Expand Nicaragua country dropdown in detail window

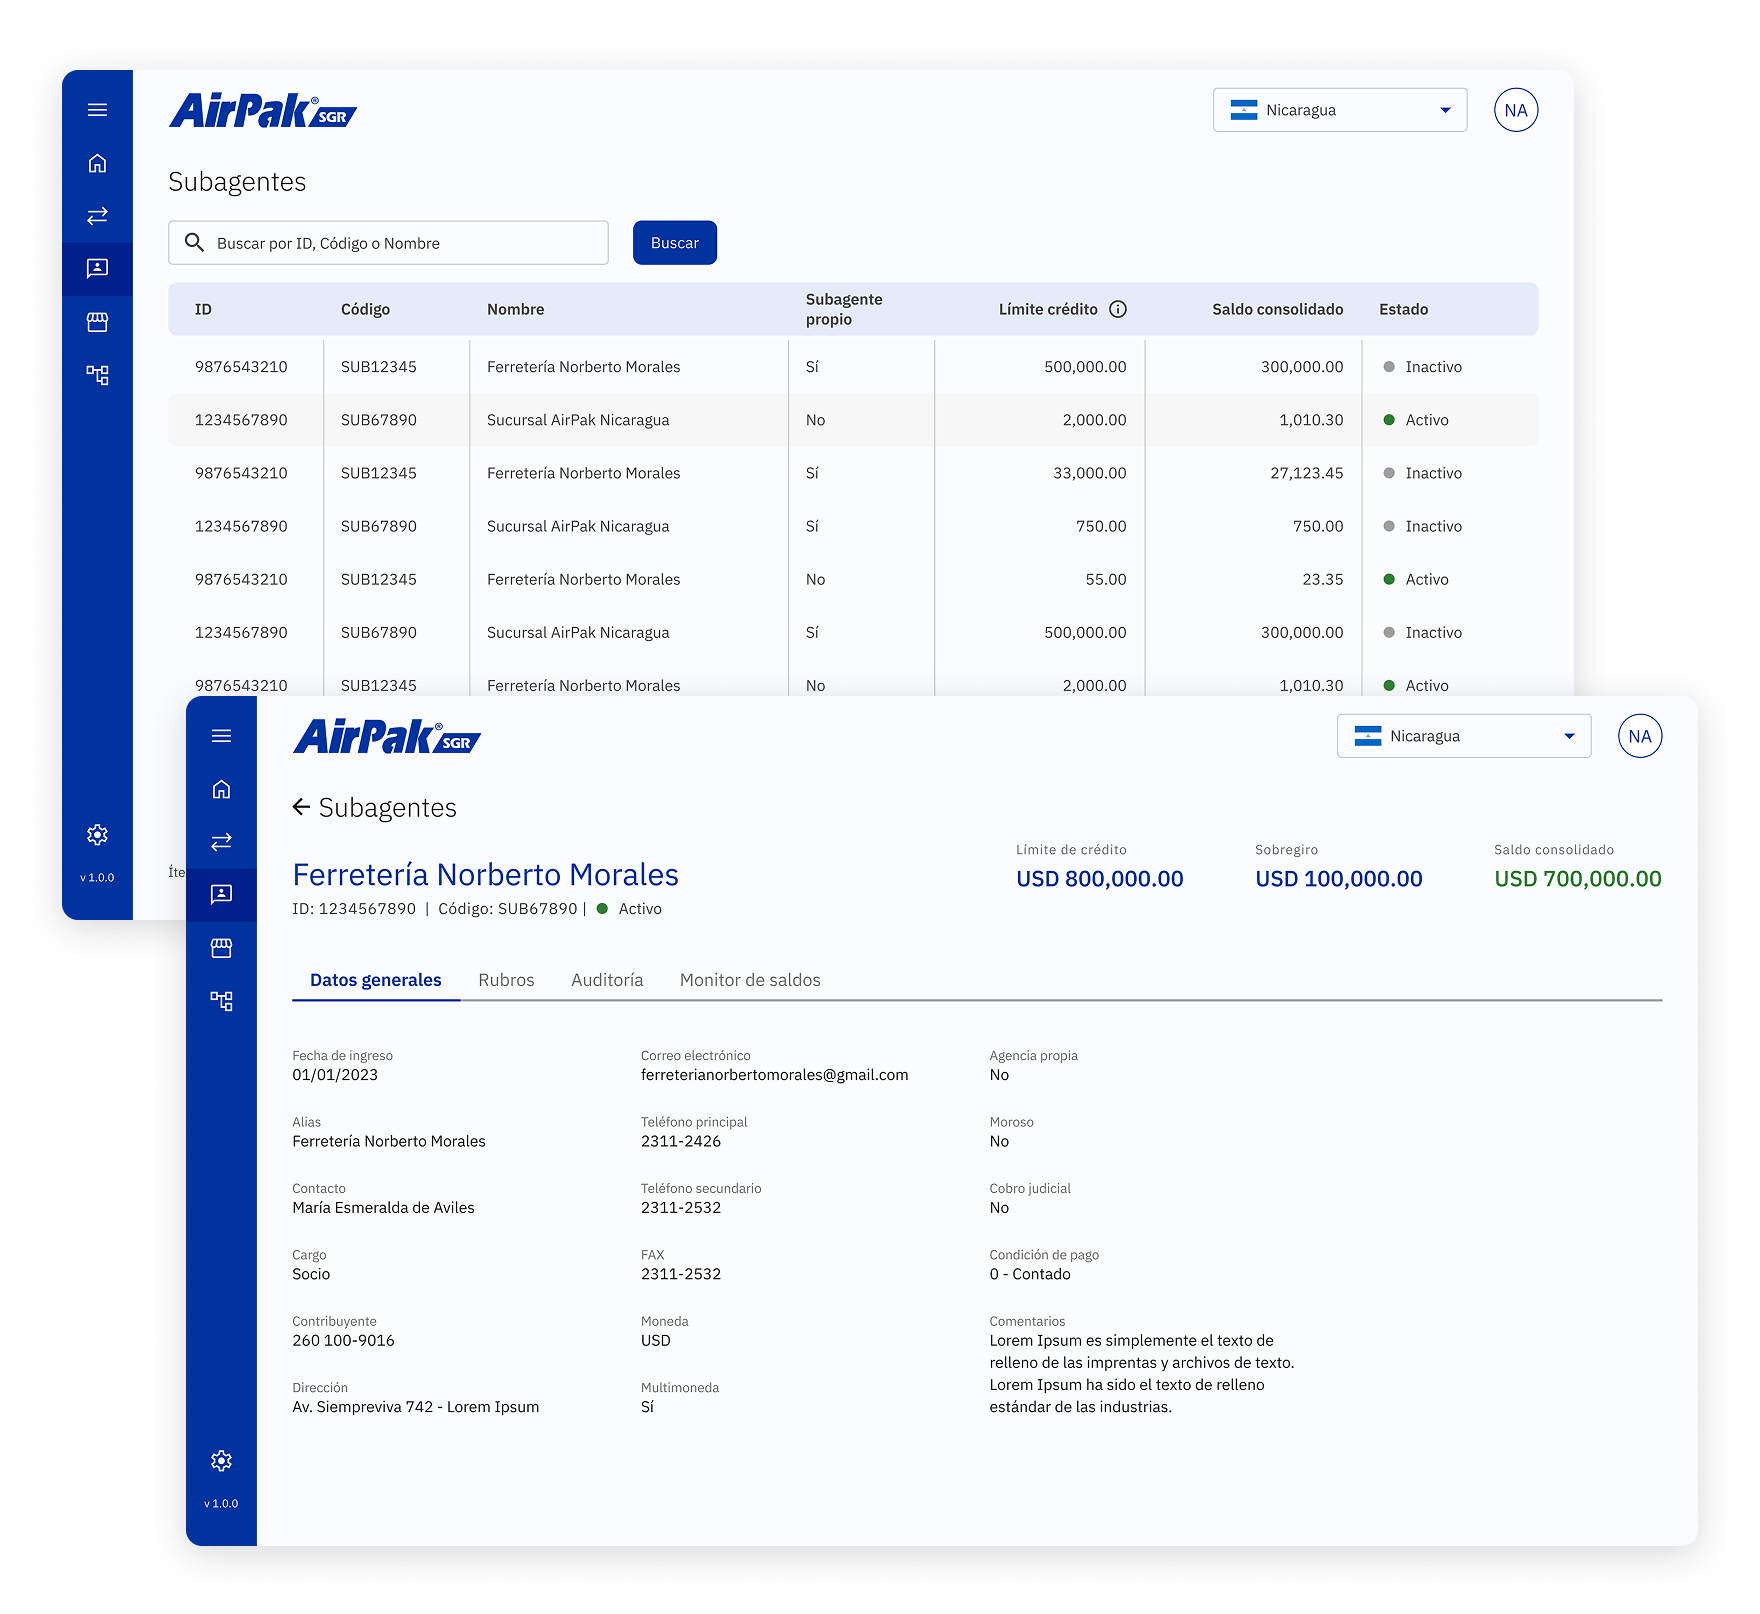(x=1463, y=736)
